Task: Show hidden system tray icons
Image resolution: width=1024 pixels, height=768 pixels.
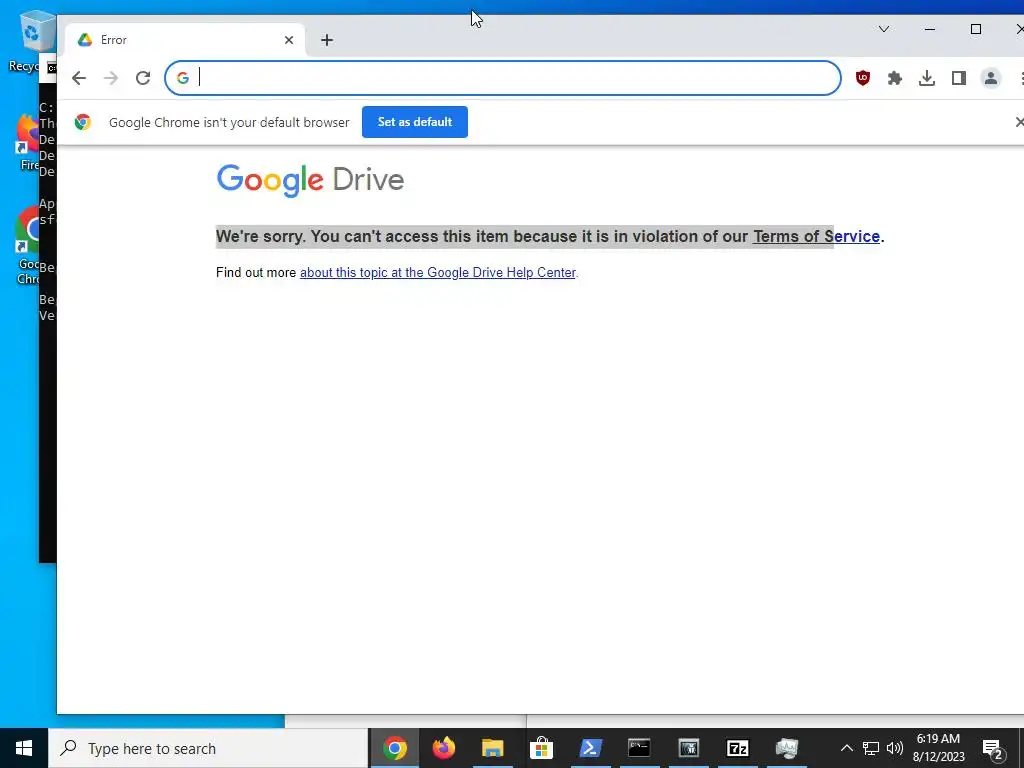Action: [846, 748]
